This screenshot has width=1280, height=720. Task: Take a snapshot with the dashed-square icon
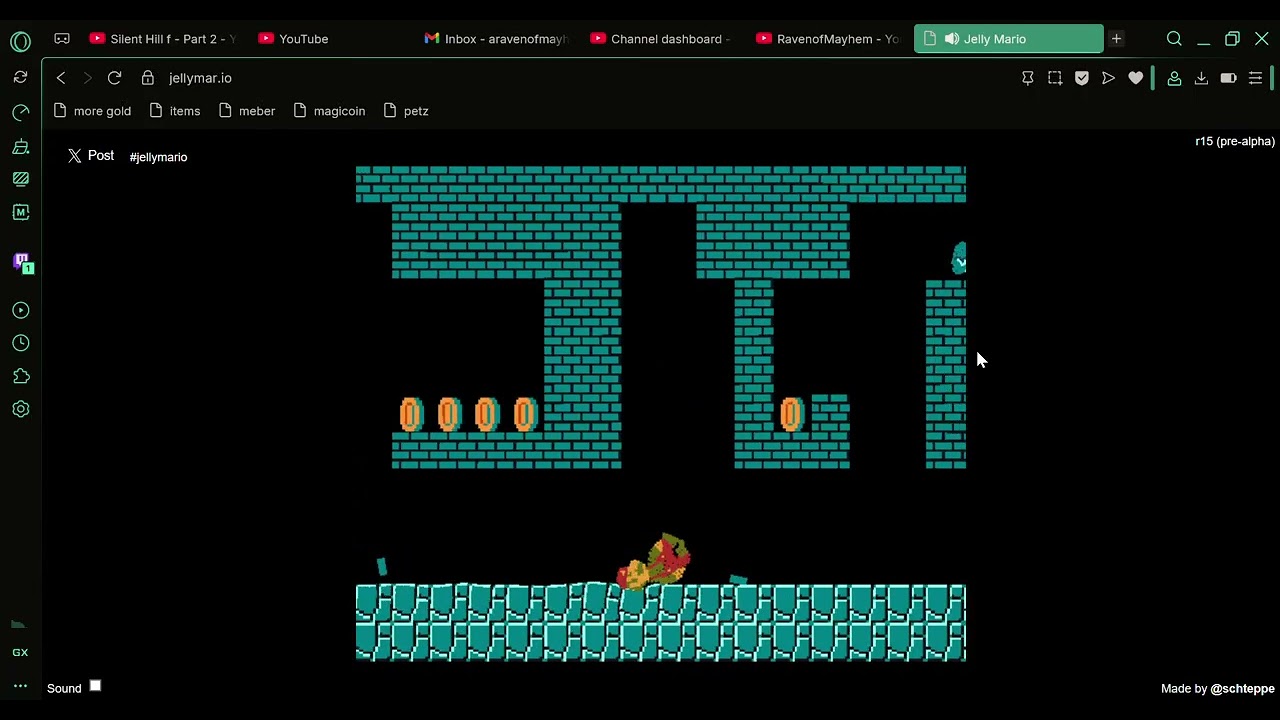click(x=1055, y=78)
